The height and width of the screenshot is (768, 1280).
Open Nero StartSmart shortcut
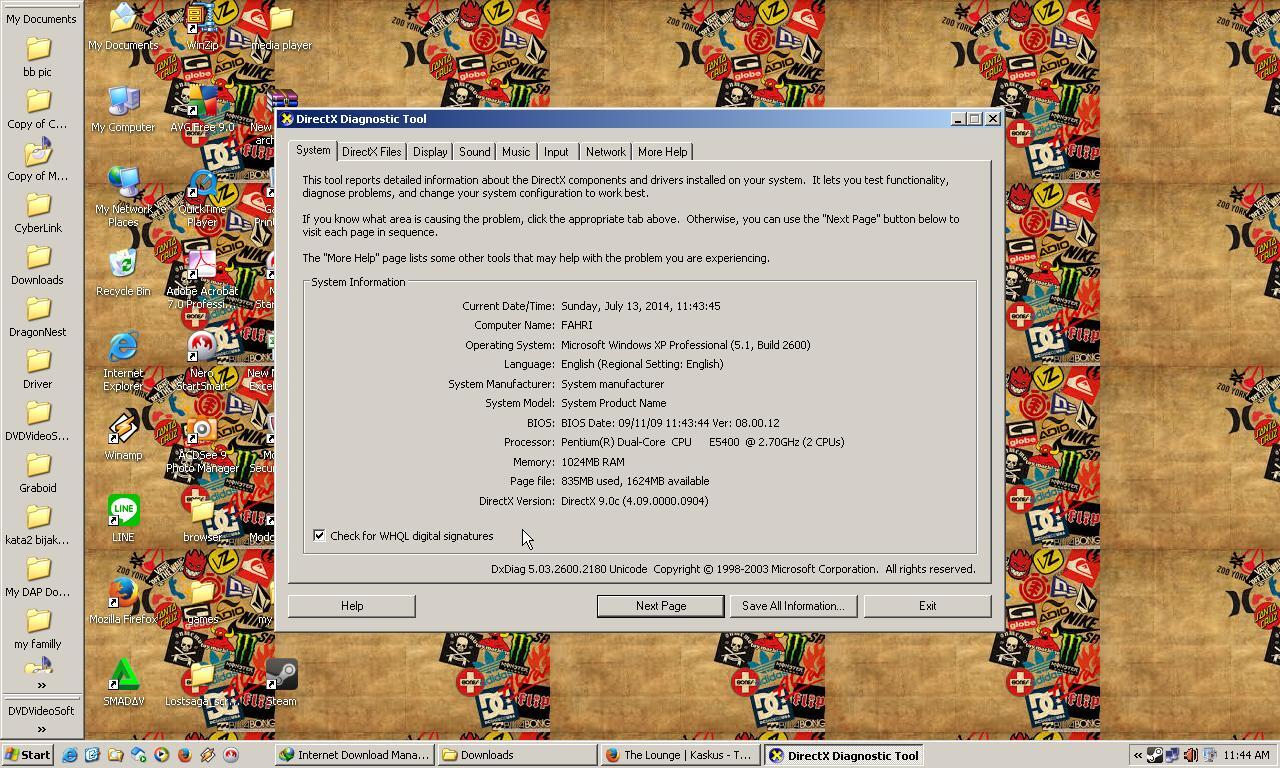(202, 360)
